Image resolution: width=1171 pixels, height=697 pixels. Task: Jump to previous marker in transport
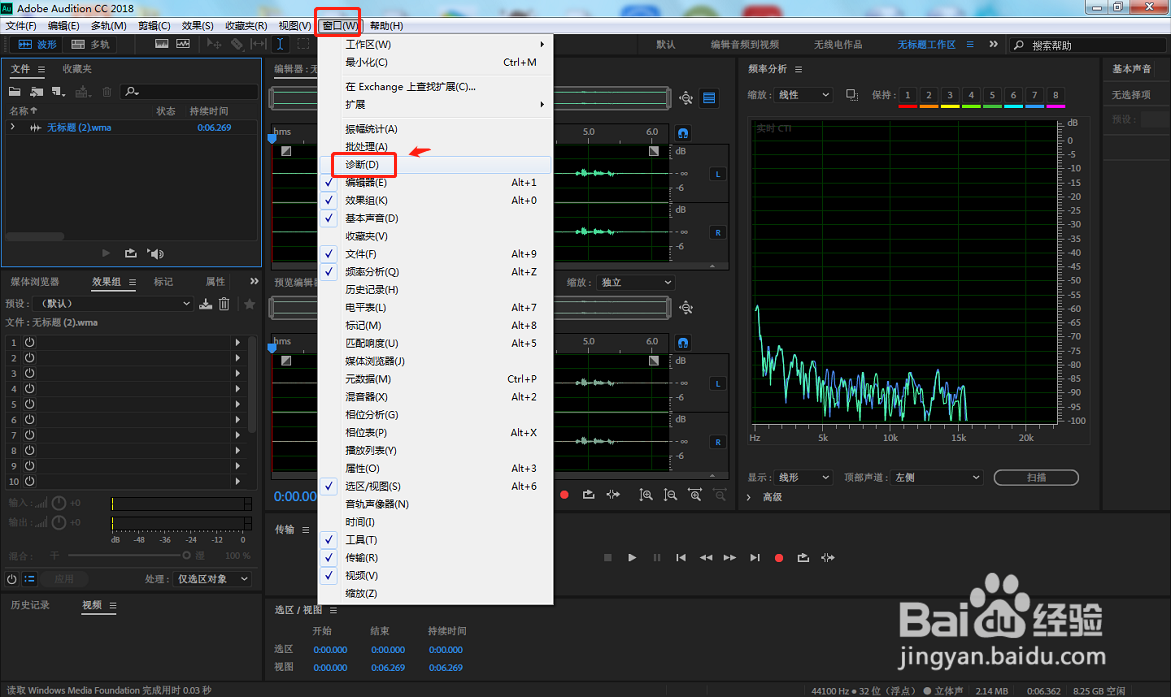[x=680, y=558]
